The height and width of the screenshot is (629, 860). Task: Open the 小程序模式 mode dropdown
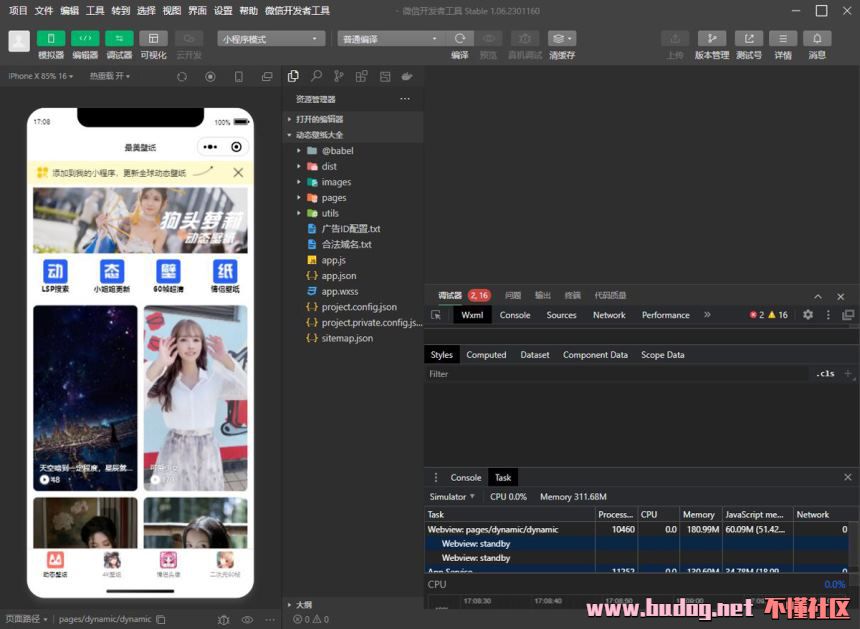click(272, 39)
